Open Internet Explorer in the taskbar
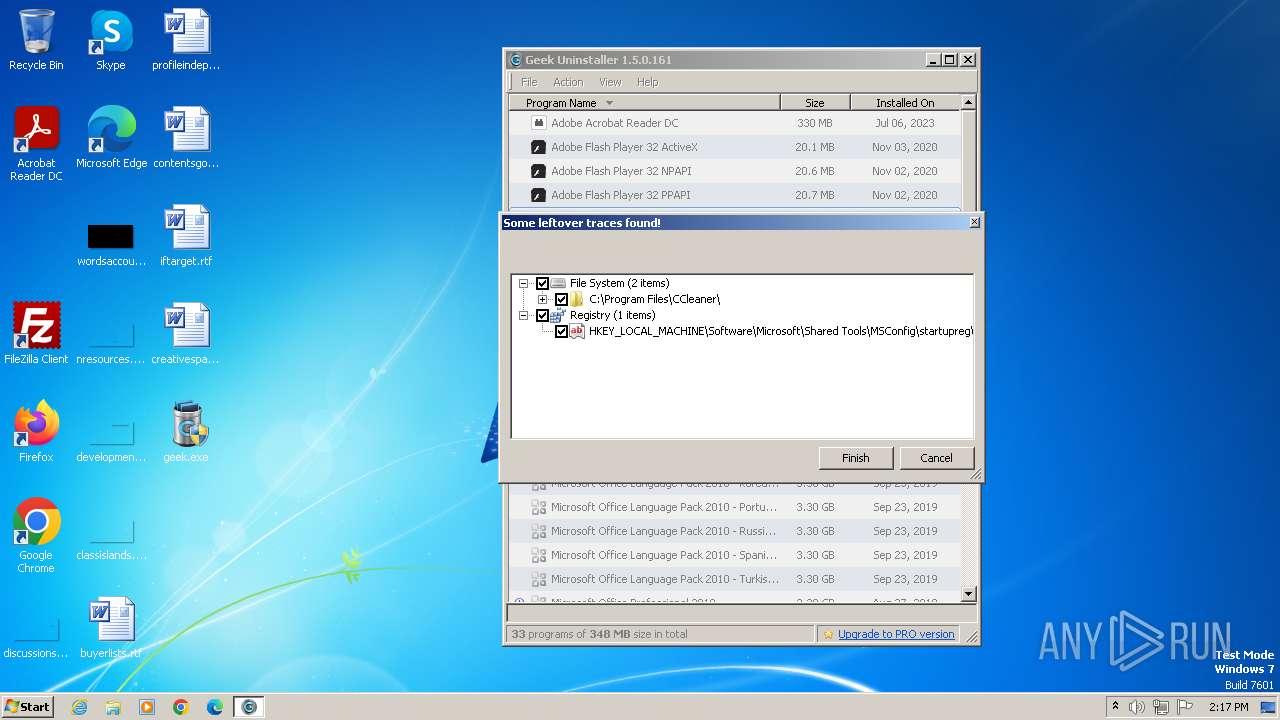The image size is (1280, 720). coord(80,707)
